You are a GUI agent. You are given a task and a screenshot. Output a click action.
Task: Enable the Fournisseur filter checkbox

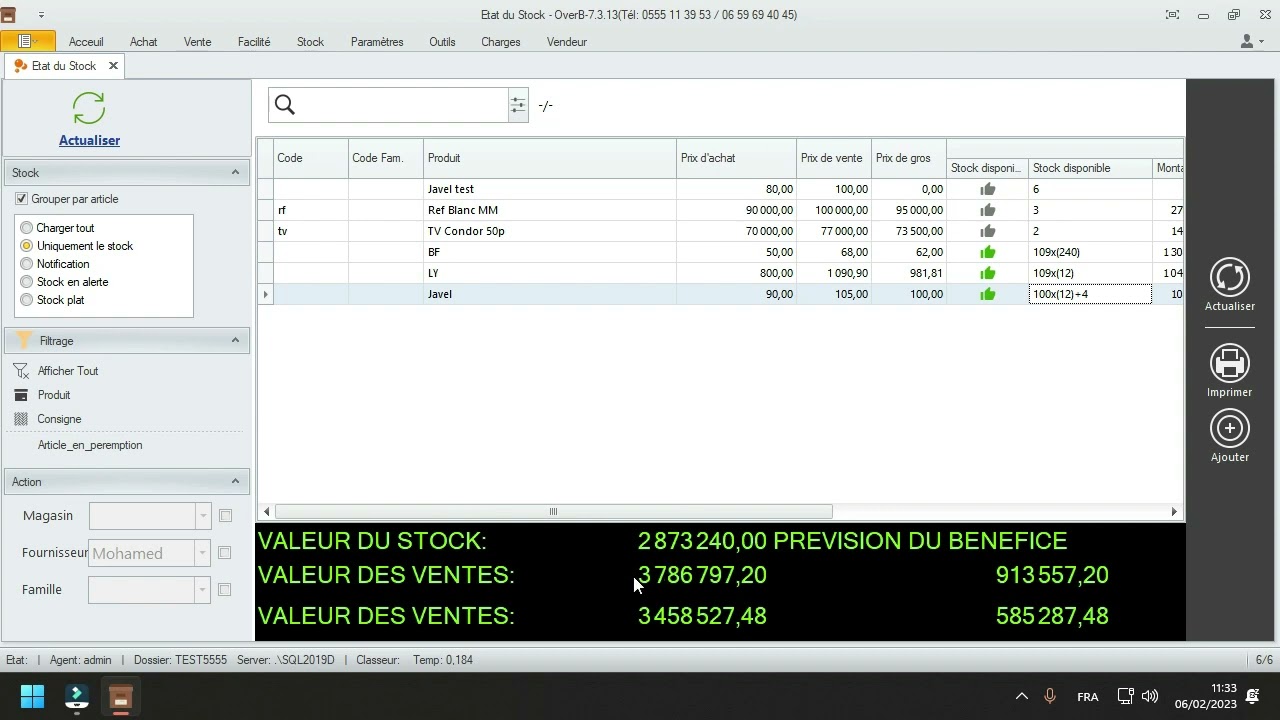[225, 553]
